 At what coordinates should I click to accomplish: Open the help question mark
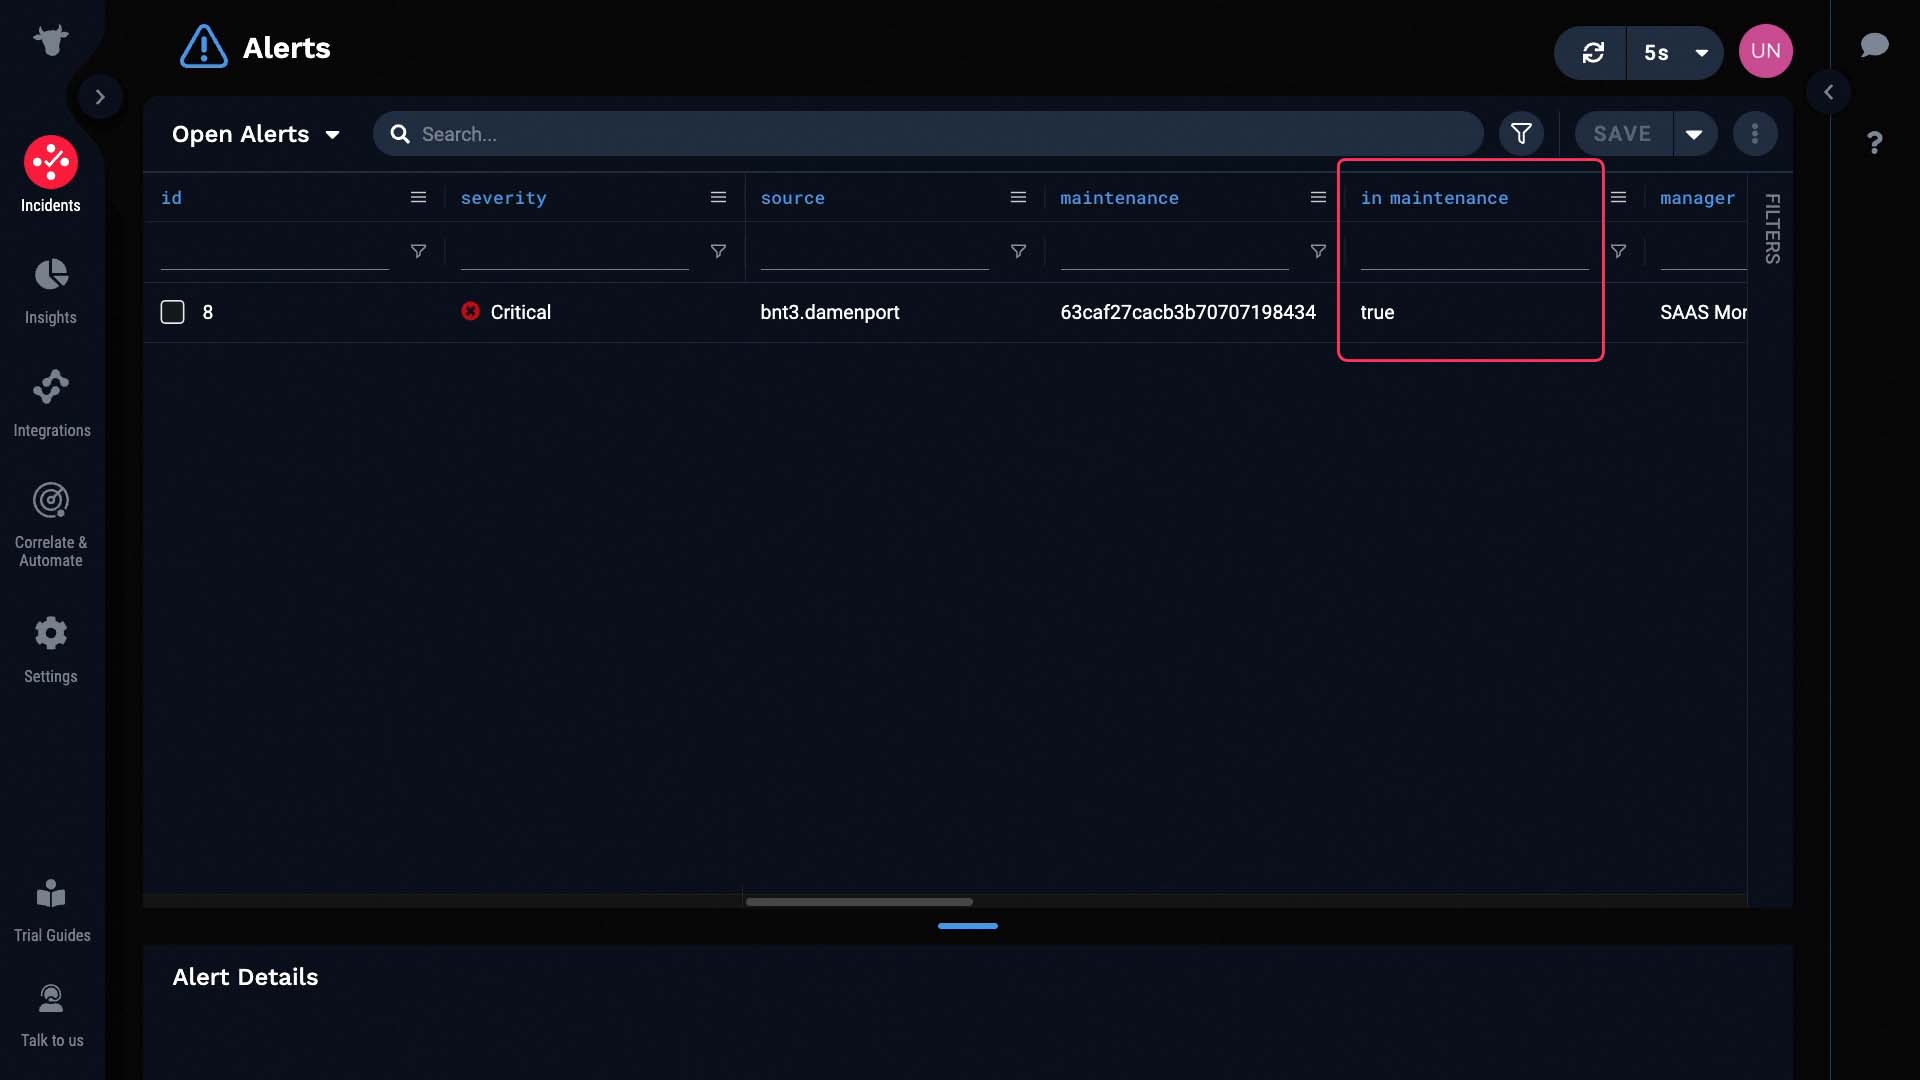click(x=1875, y=143)
